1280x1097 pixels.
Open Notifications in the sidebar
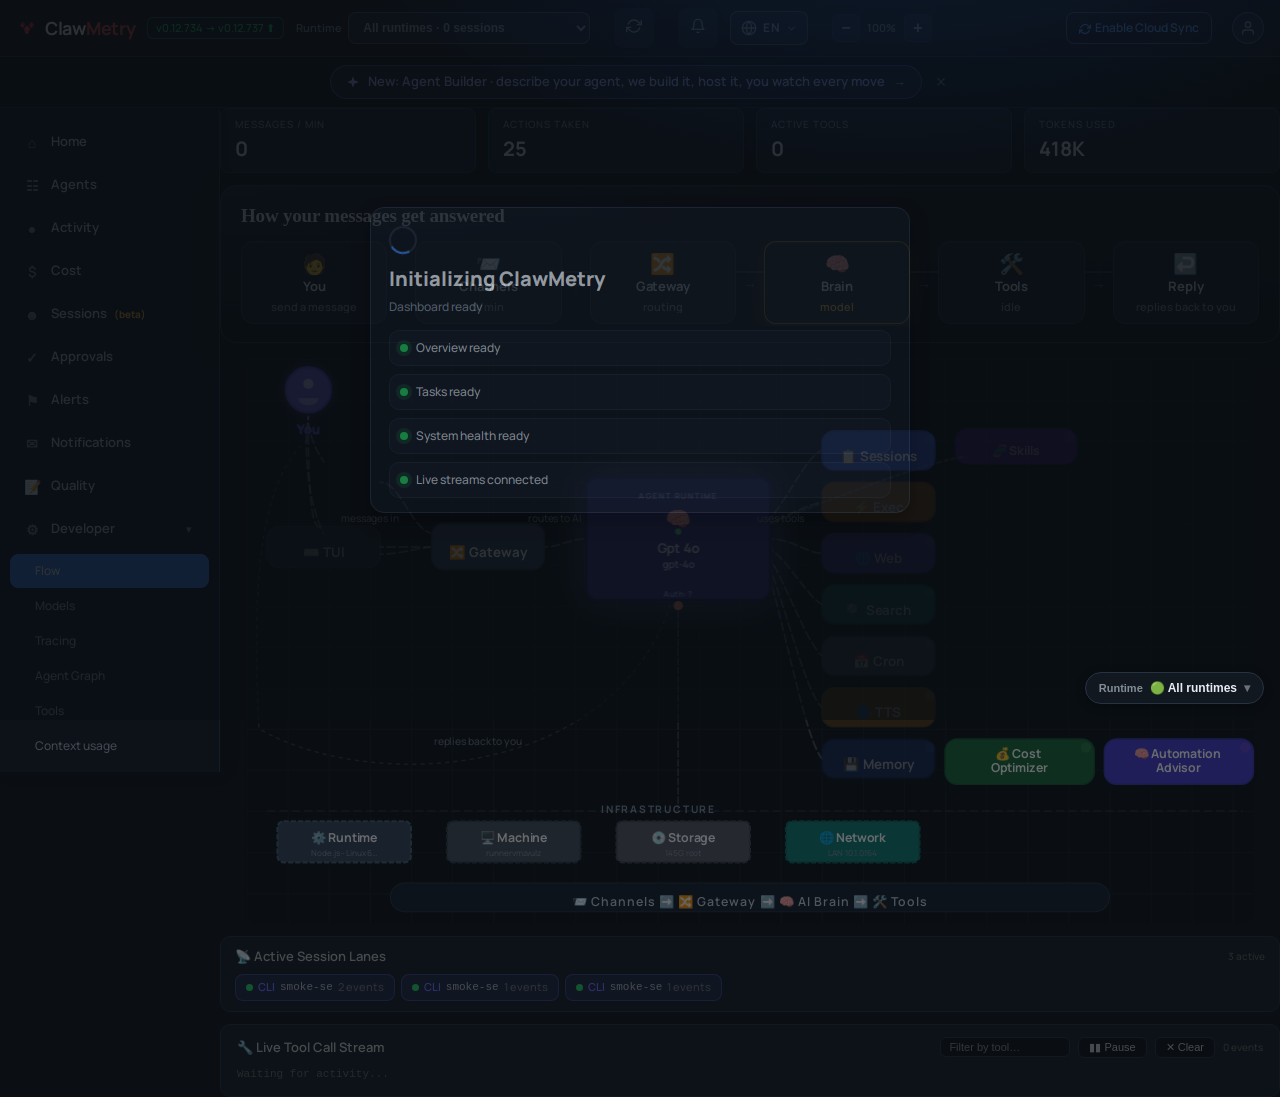pos(109,442)
